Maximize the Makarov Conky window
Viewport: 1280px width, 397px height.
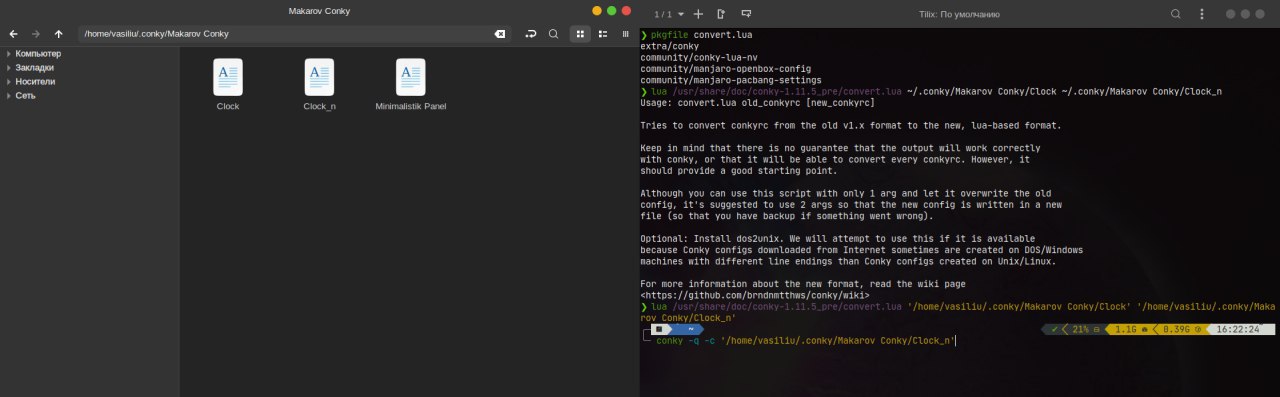[612, 10]
